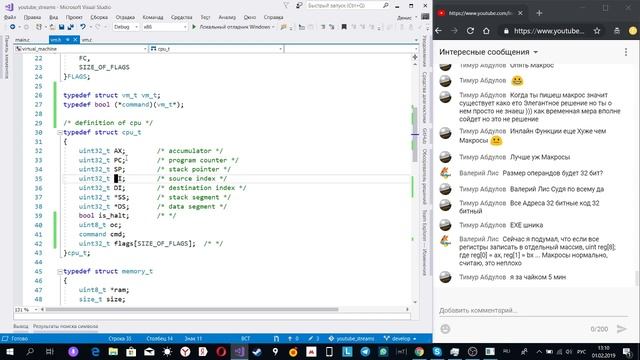Send the chat message arrow icon
The width and height of the screenshot is (640, 360).
pos(621,329)
